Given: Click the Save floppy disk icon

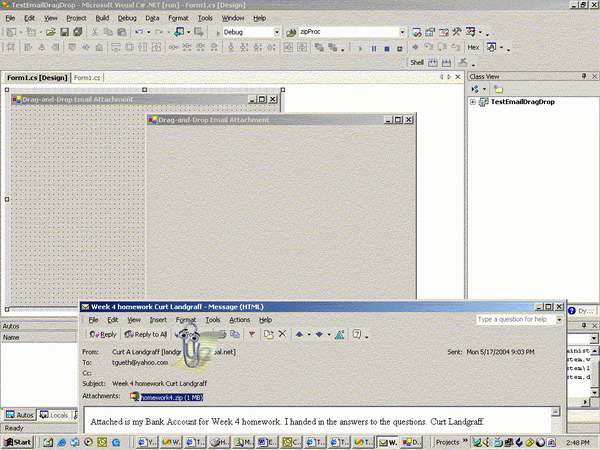Looking at the screenshot, I should point(64,32).
